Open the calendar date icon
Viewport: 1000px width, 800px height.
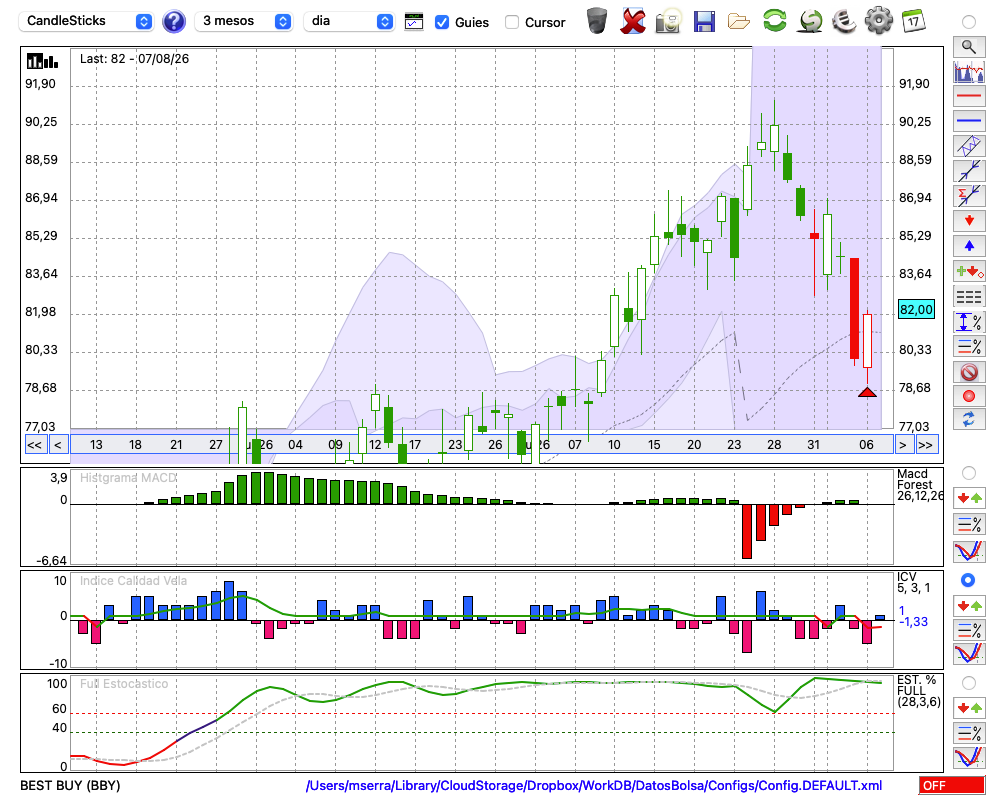(913, 21)
